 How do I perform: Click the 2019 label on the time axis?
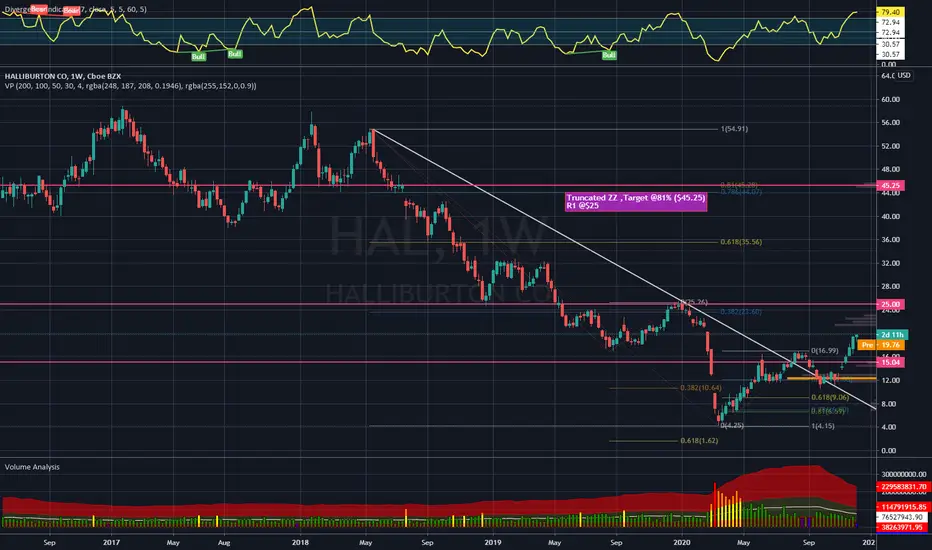(493, 542)
